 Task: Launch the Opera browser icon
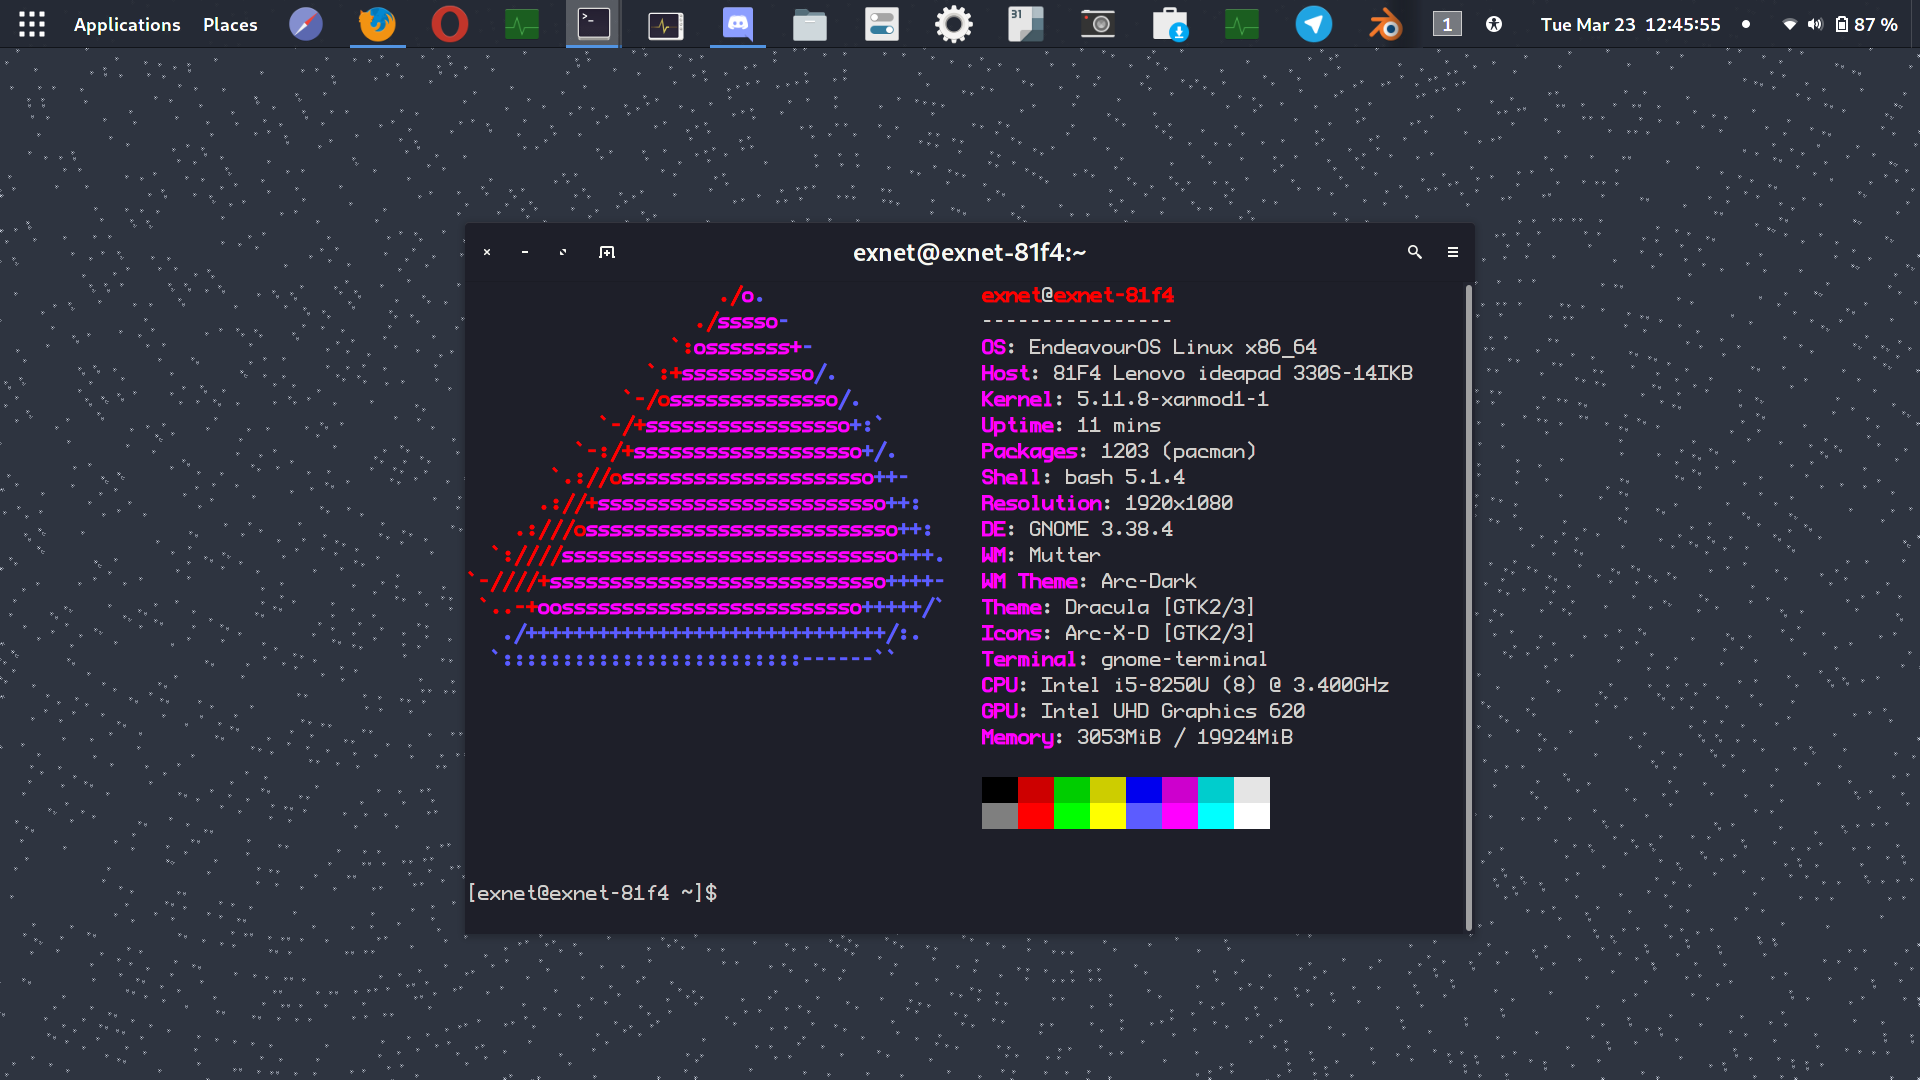coord(450,24)
